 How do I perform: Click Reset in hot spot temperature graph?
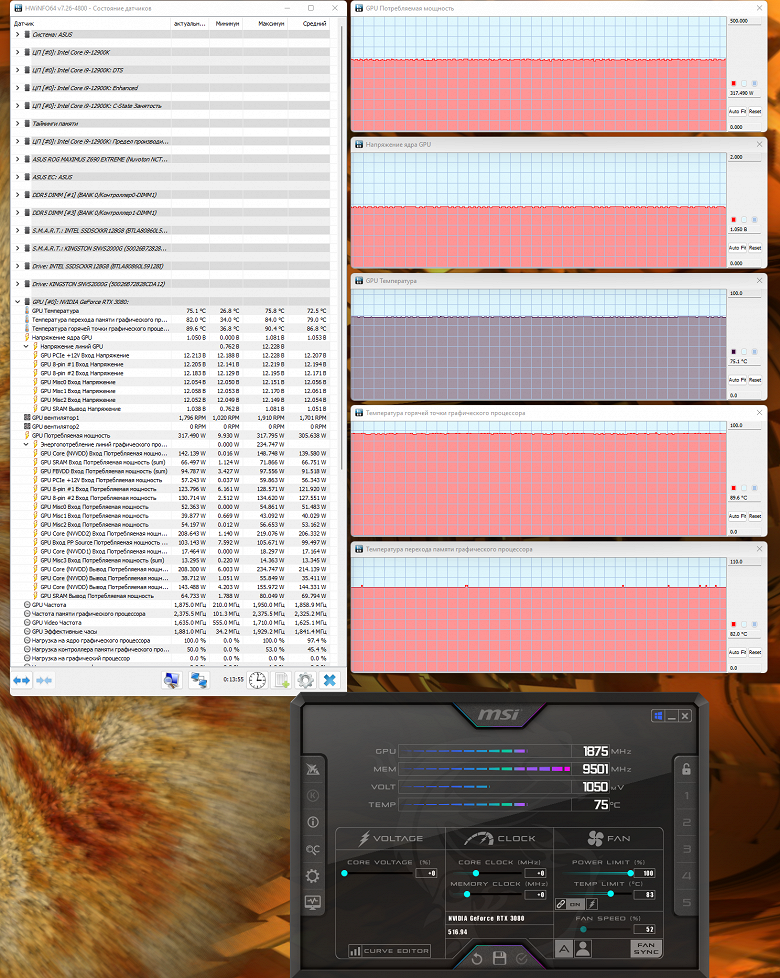(x=754, y=516)
